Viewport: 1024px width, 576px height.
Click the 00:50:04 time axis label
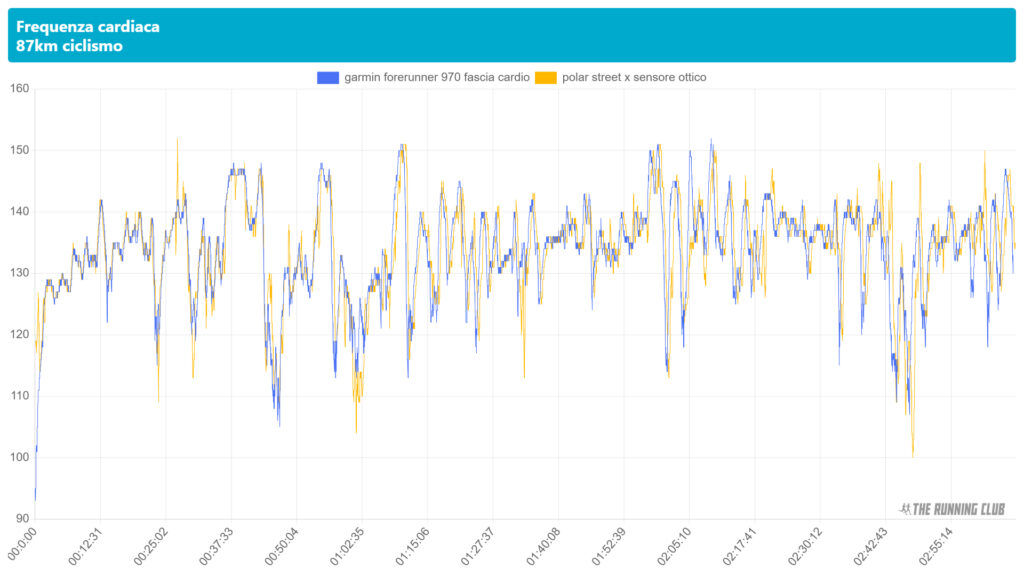coord(281,546)
